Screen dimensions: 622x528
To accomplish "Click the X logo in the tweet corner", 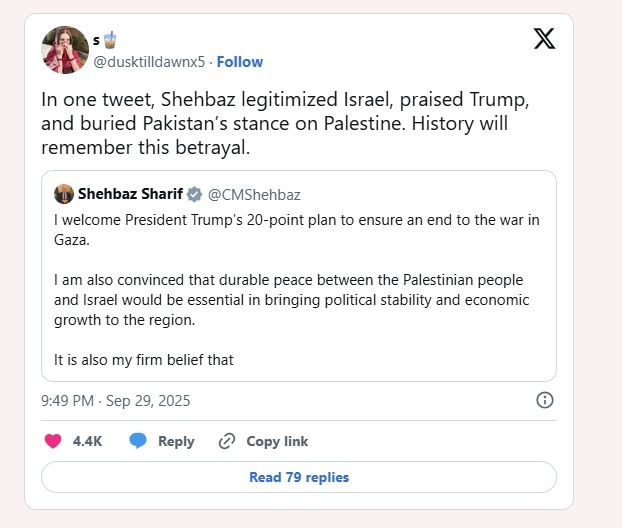I will [x=544, y=39].
